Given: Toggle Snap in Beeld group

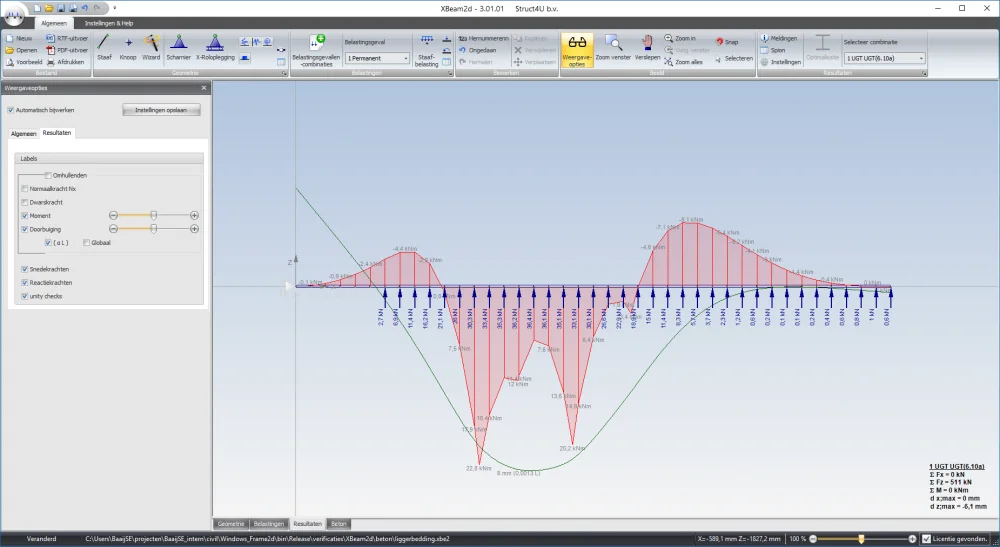Looking at the screenshot, I should 726,42.
